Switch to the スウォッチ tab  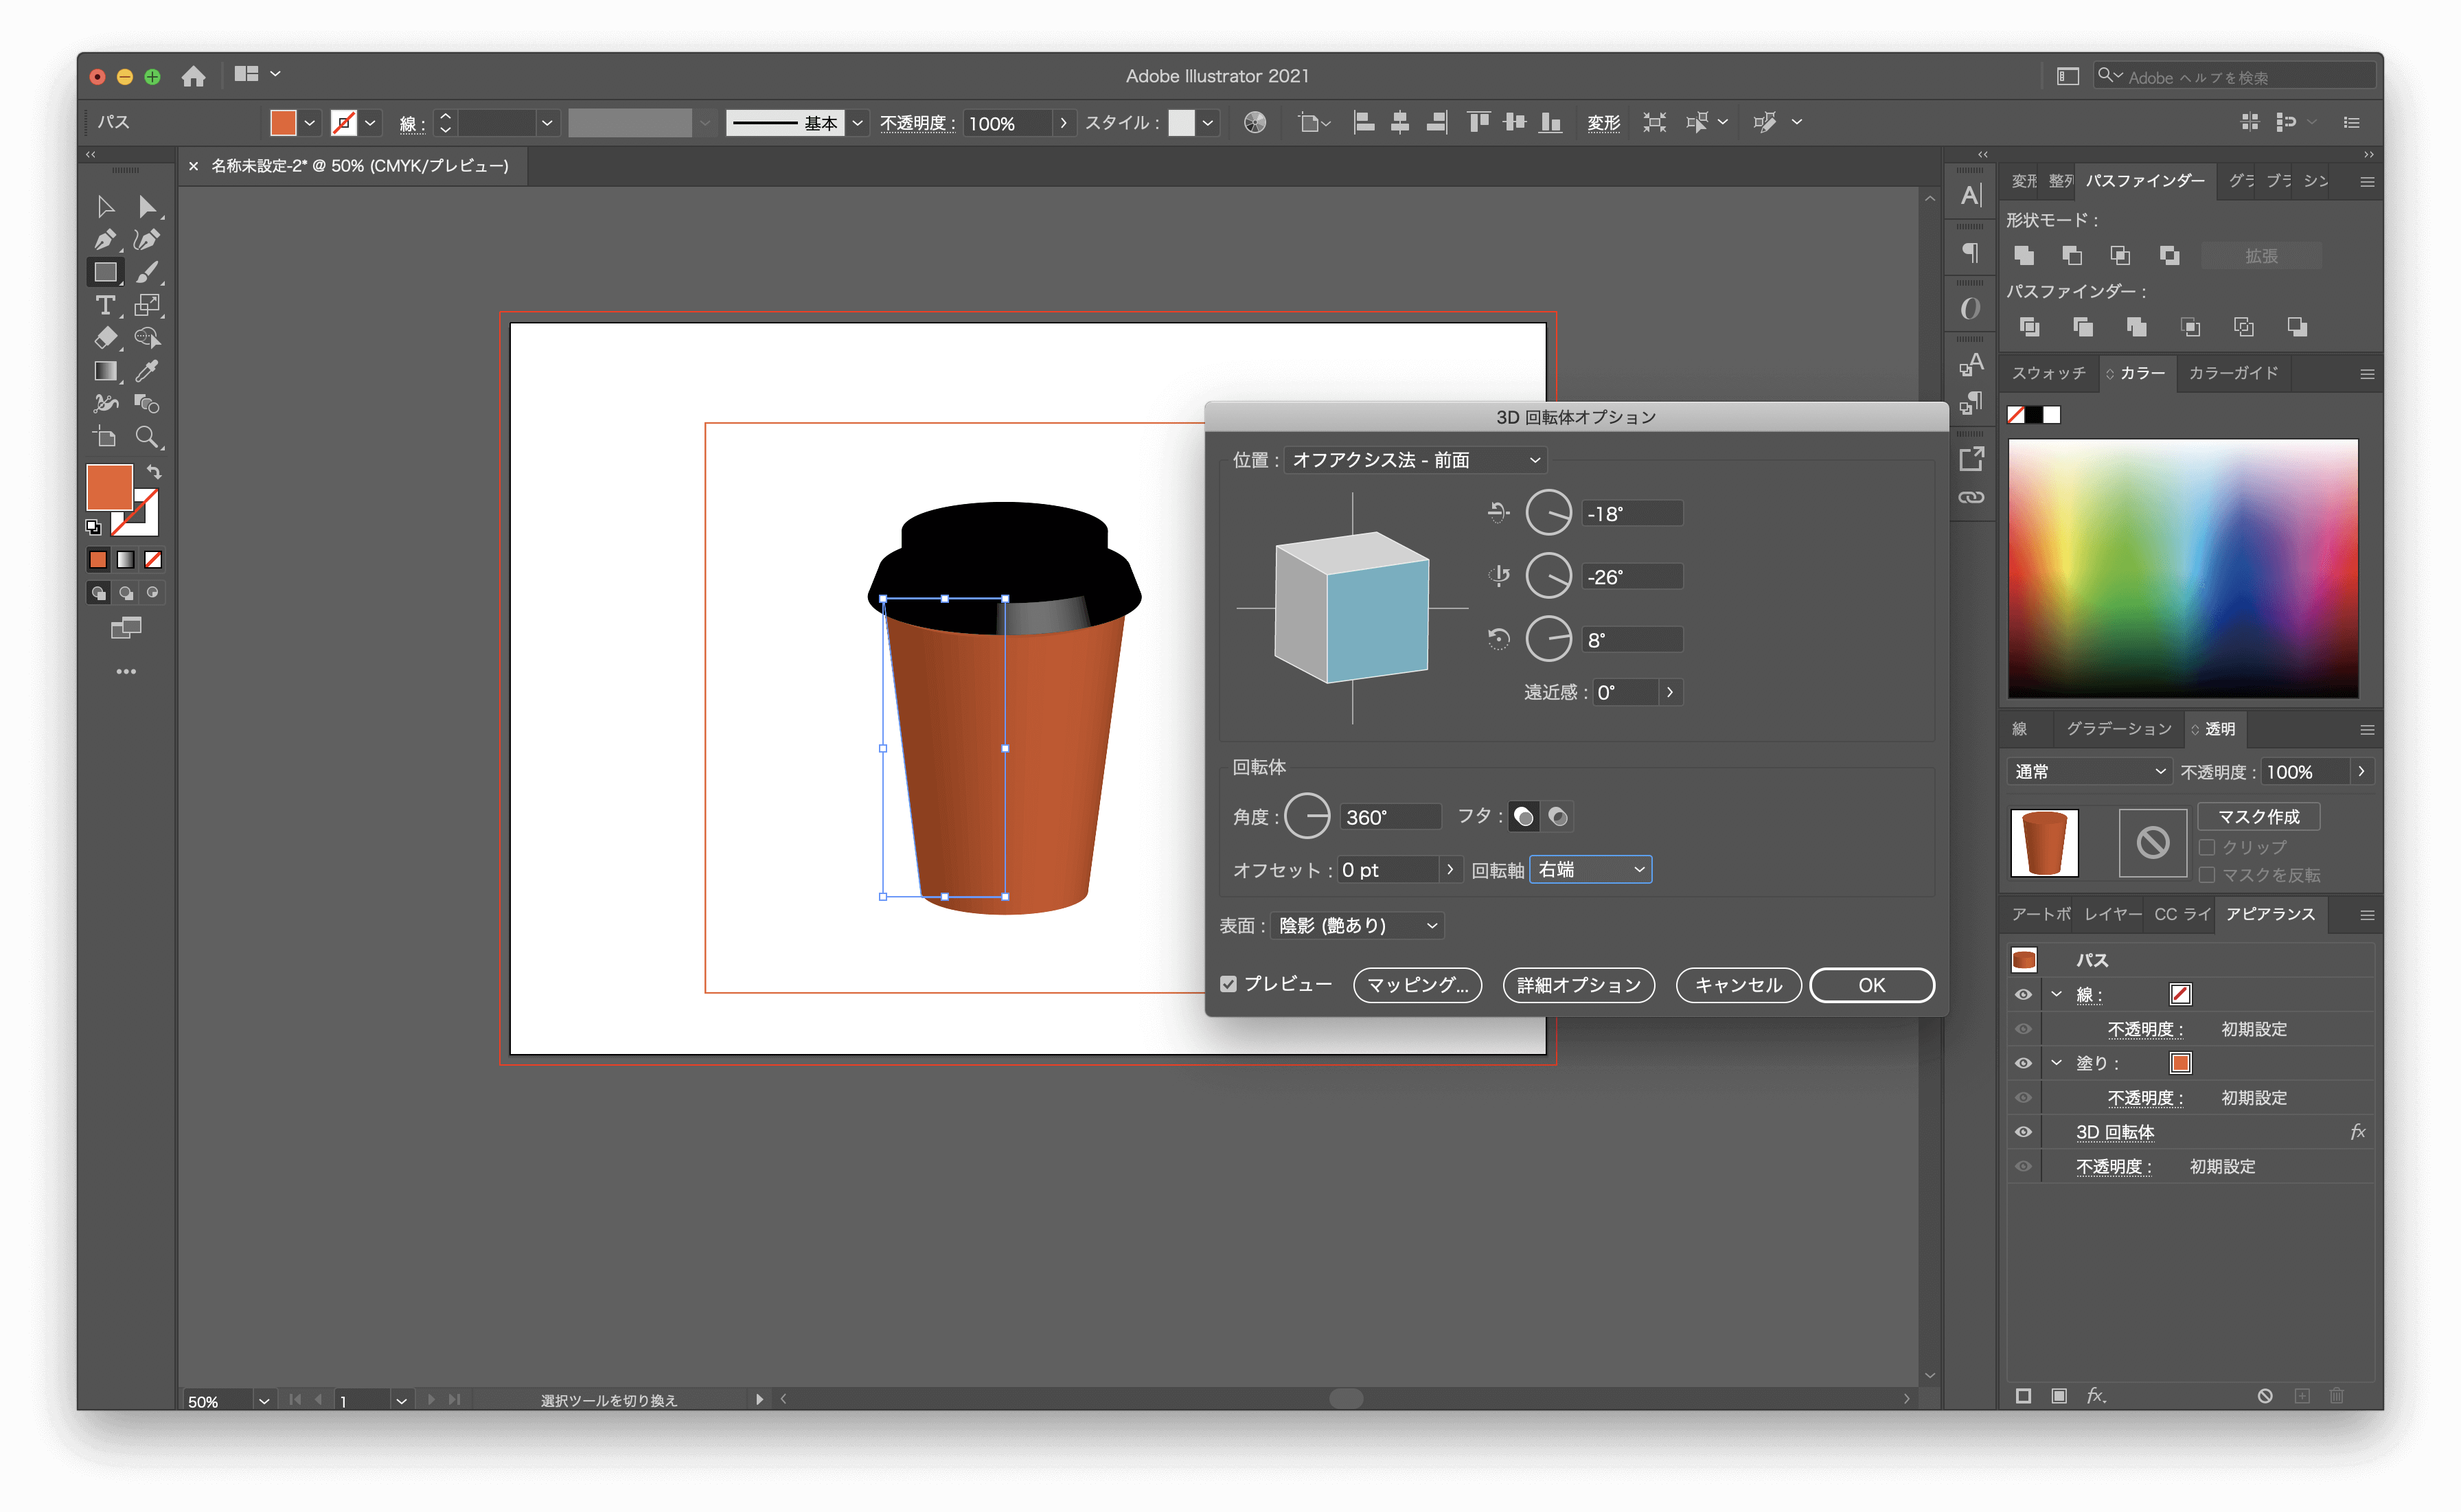click(x=2048, y=373)
